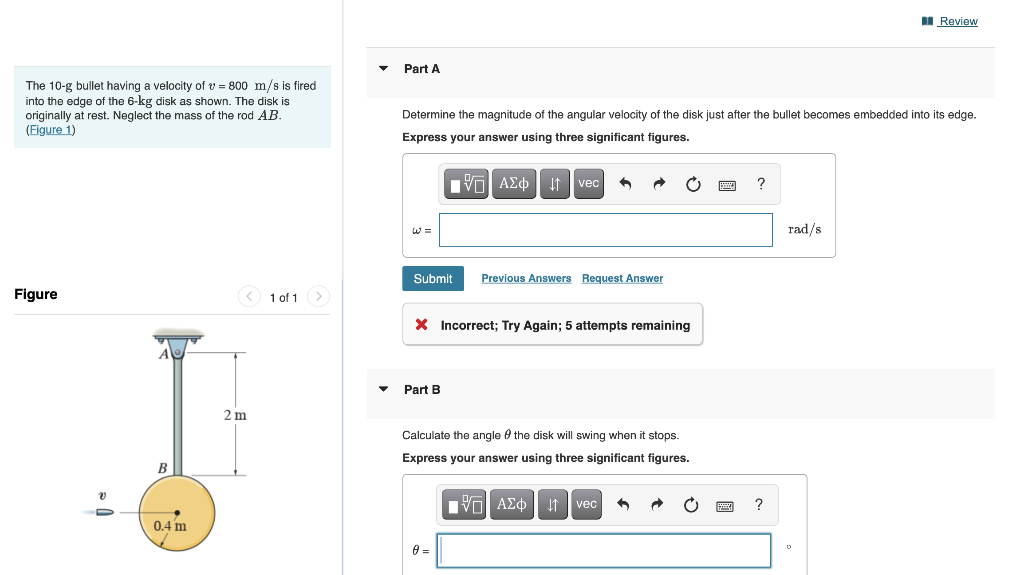Redo edit in Part A toolbar
The width and height of the screenshot is (1024, 575).
(x=659, y=184)
